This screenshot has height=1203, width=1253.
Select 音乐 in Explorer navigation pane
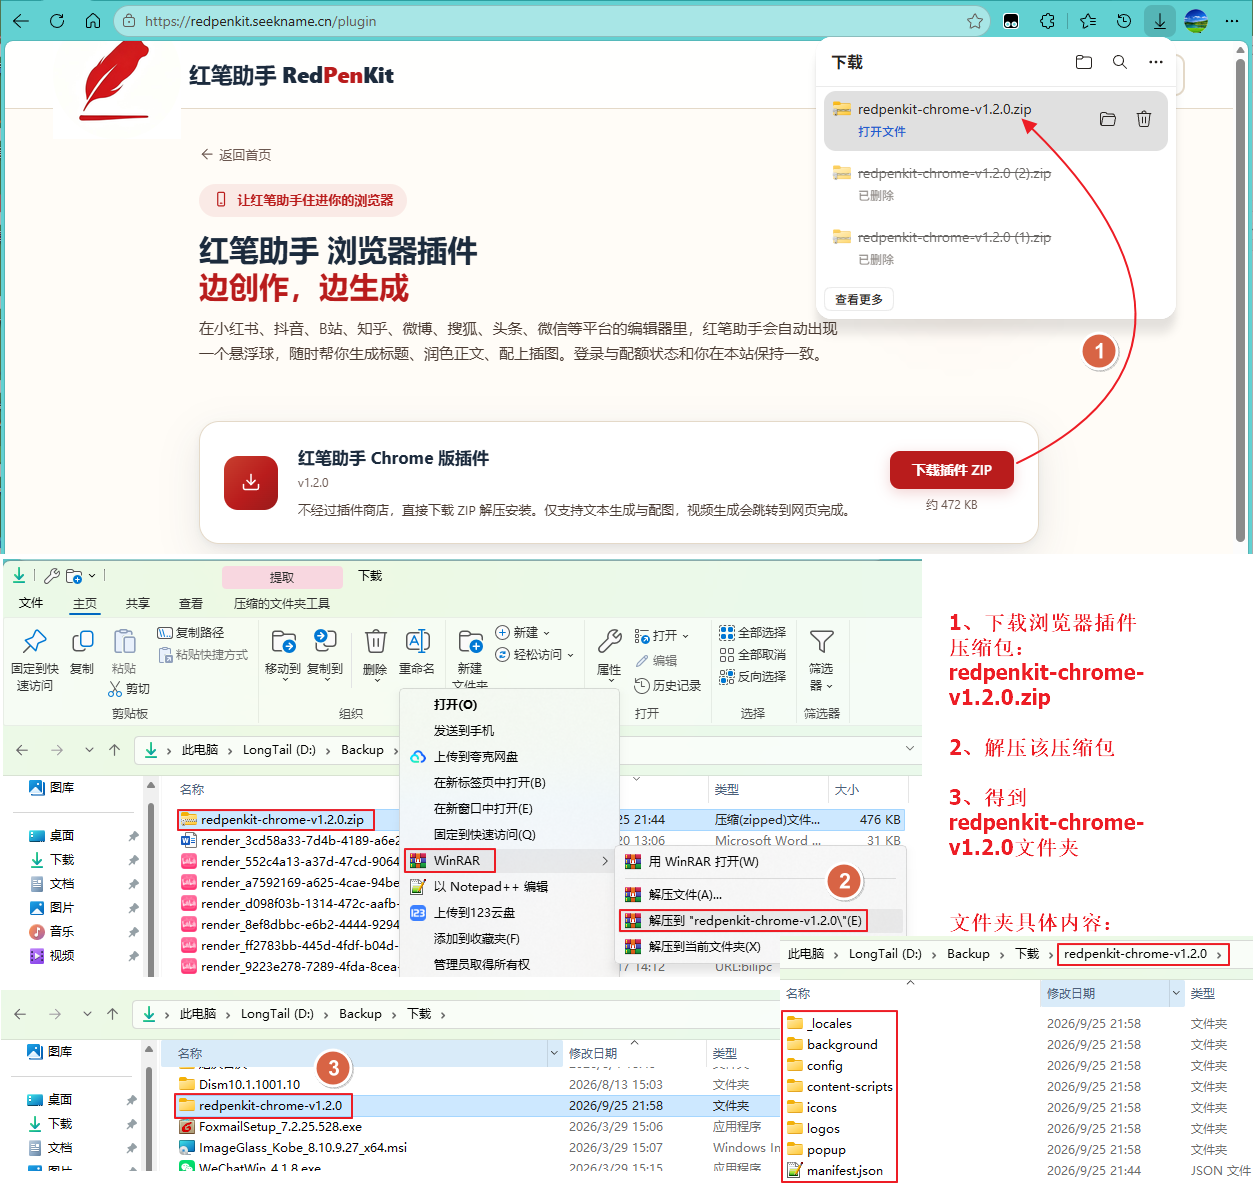pyautogui.click(x=62, y=932)
